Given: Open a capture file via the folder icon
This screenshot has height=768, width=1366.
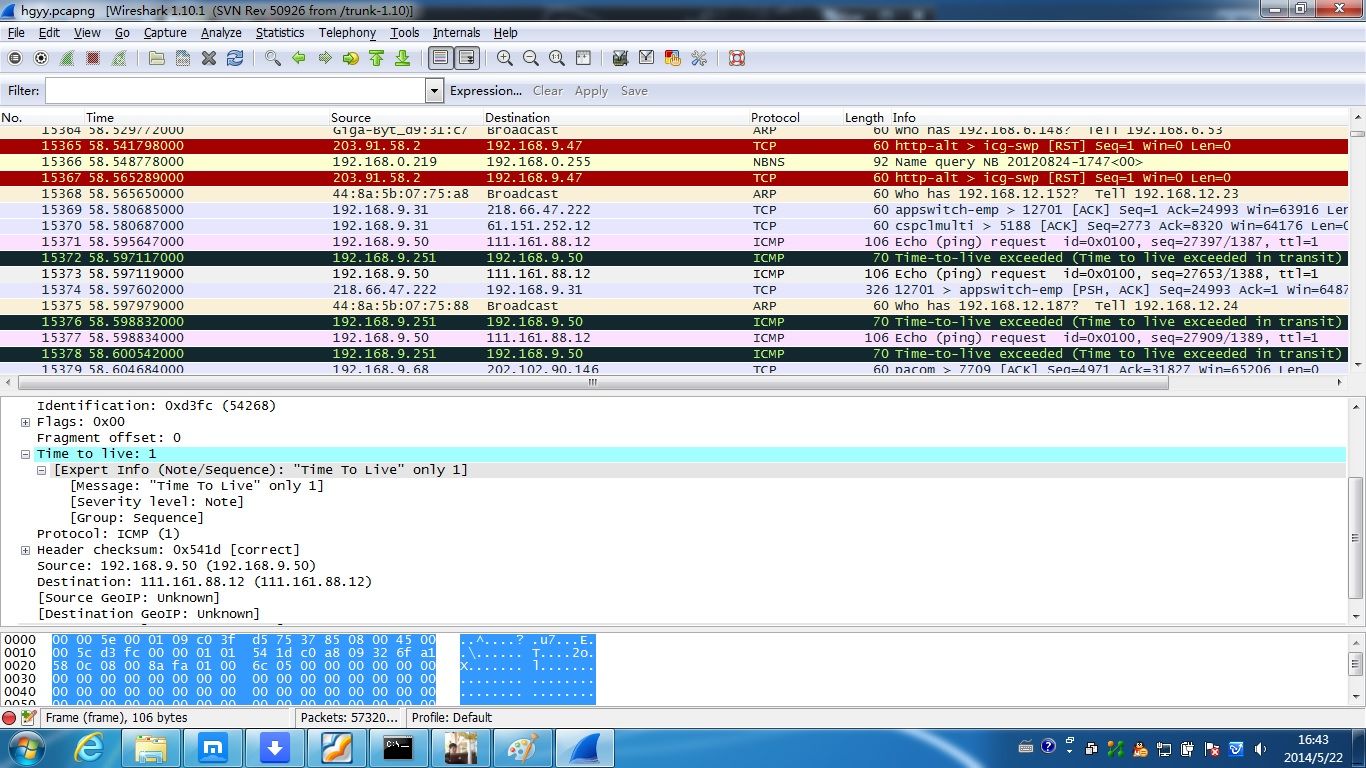Looking at the screenshot, I should tap(157, 59).
